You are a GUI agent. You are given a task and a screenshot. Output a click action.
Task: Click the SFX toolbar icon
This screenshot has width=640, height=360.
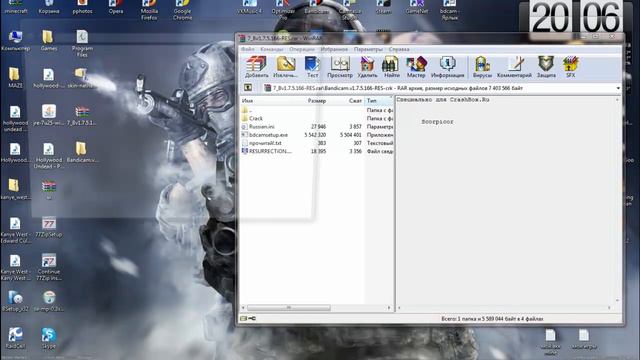(x=571, y=67)
